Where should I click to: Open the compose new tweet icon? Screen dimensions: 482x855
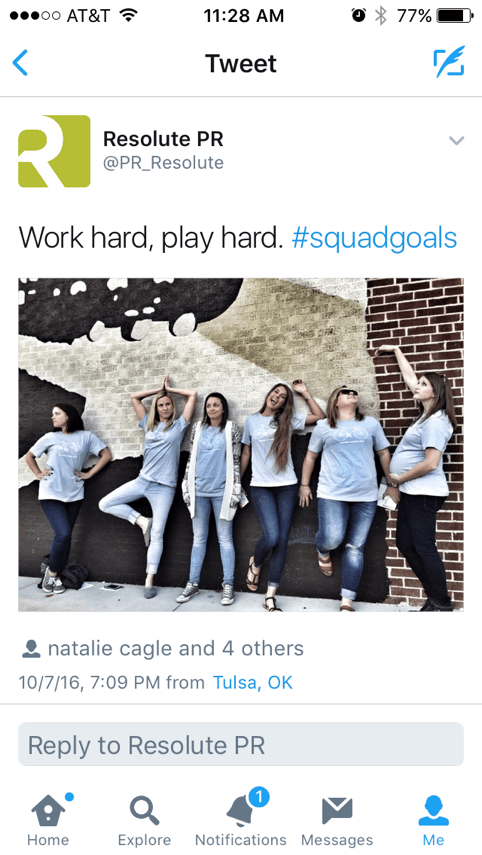(449, 62)
